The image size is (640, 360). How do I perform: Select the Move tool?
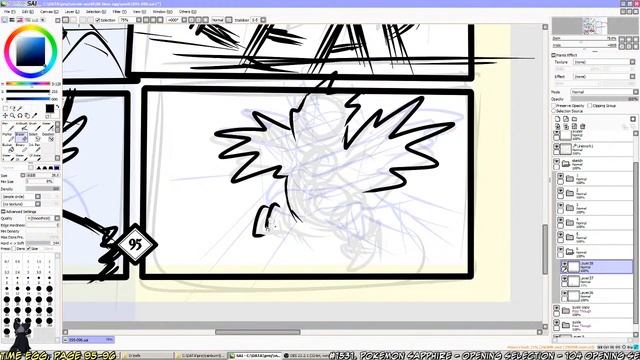5,116
